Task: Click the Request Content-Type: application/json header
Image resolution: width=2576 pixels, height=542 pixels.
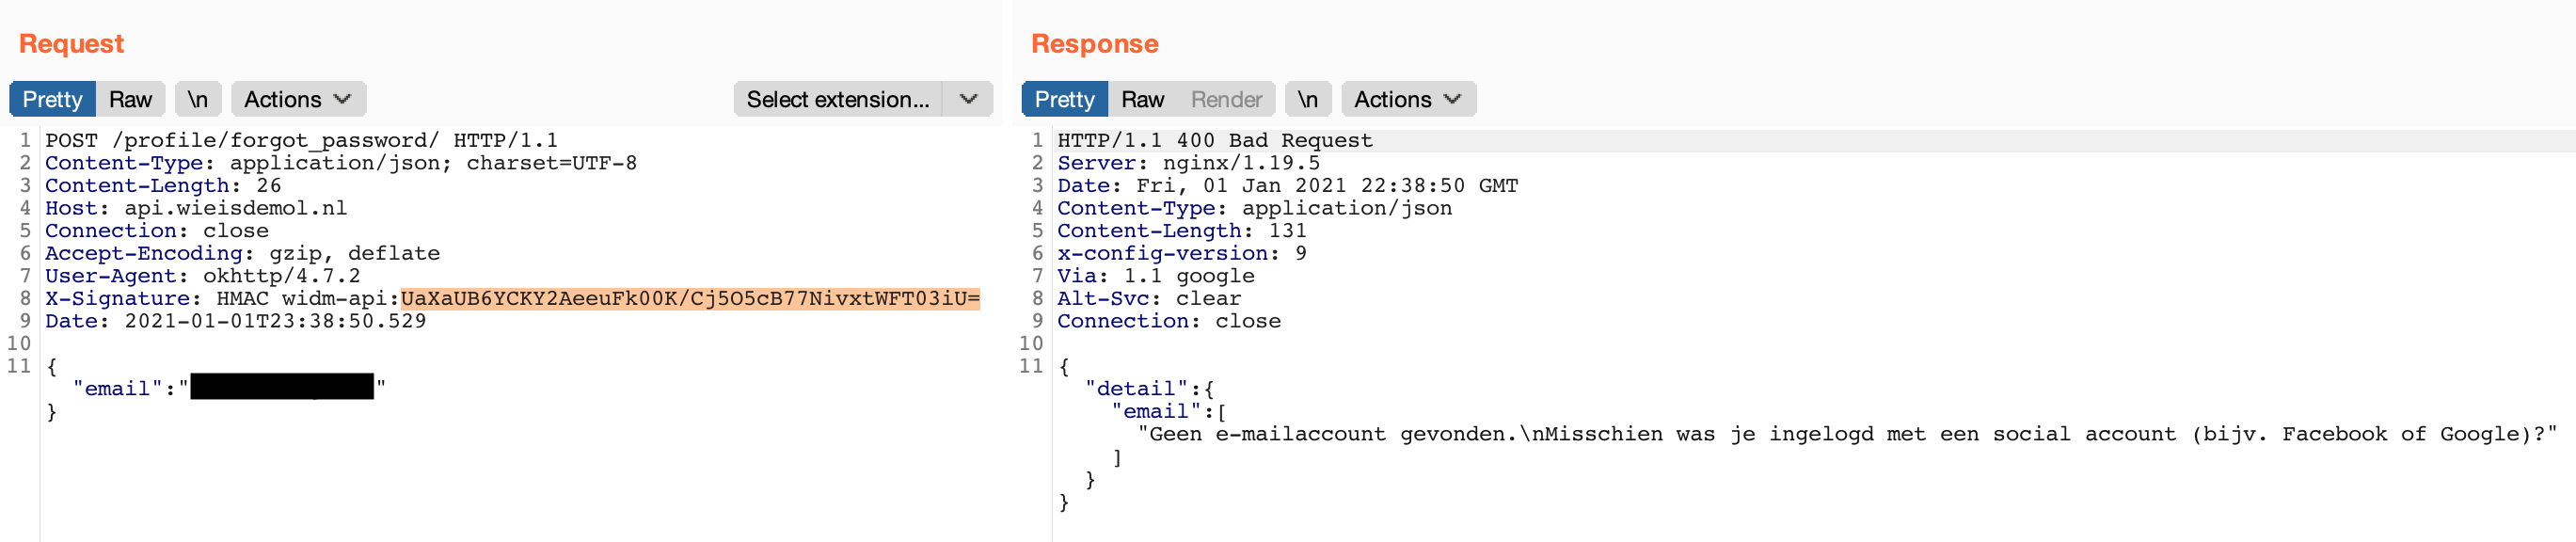Action: (x=341, y=163)
